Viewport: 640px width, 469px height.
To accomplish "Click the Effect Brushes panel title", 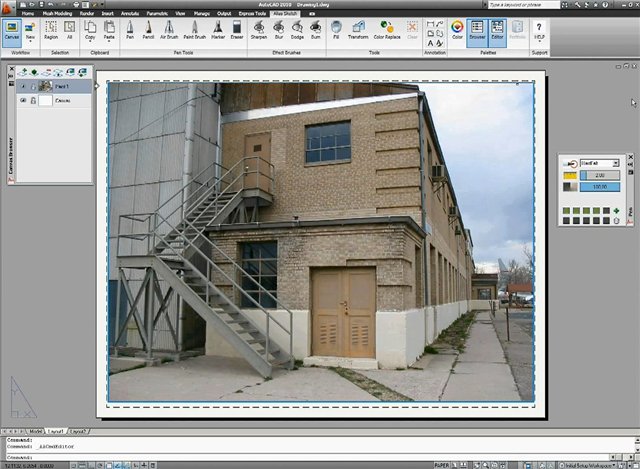I will pyautogui.click(x=287, y=53).
